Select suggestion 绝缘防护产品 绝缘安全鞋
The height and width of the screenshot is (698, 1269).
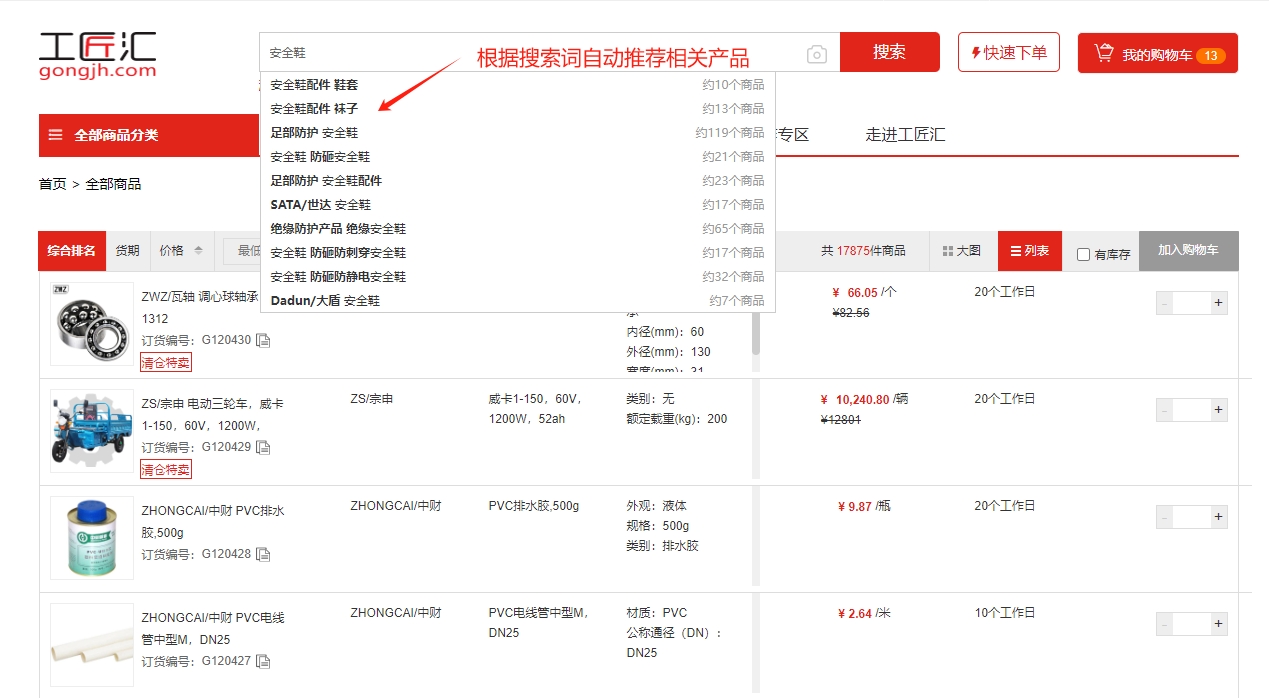(x=517, y=229)
